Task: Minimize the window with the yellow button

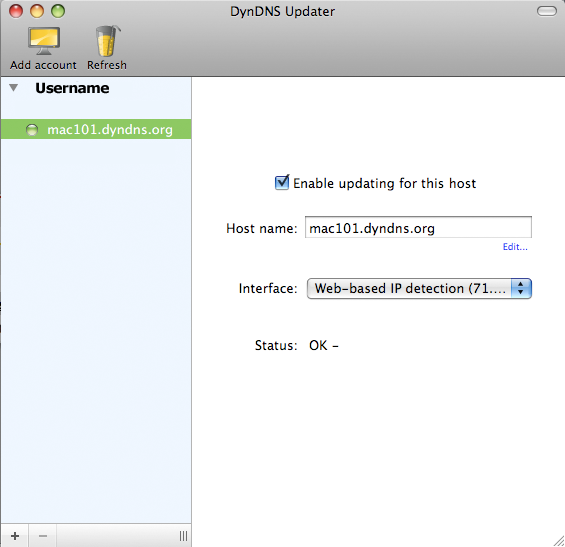Action: tap(37, 11)
